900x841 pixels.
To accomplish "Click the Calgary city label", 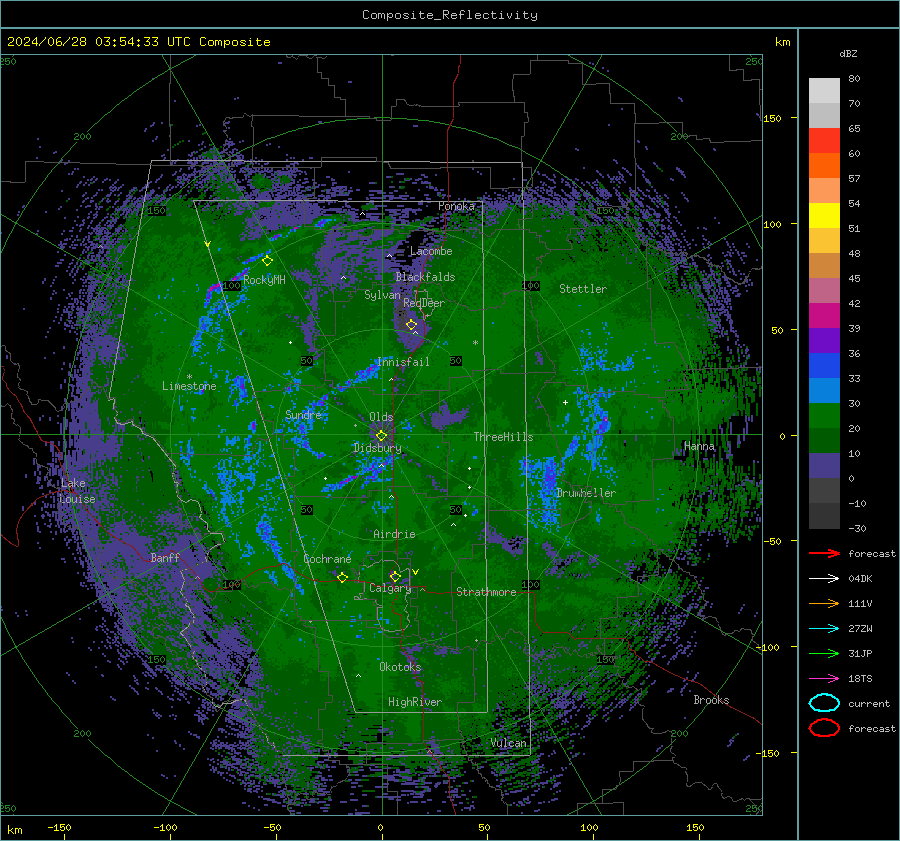I will click(390, 588).
